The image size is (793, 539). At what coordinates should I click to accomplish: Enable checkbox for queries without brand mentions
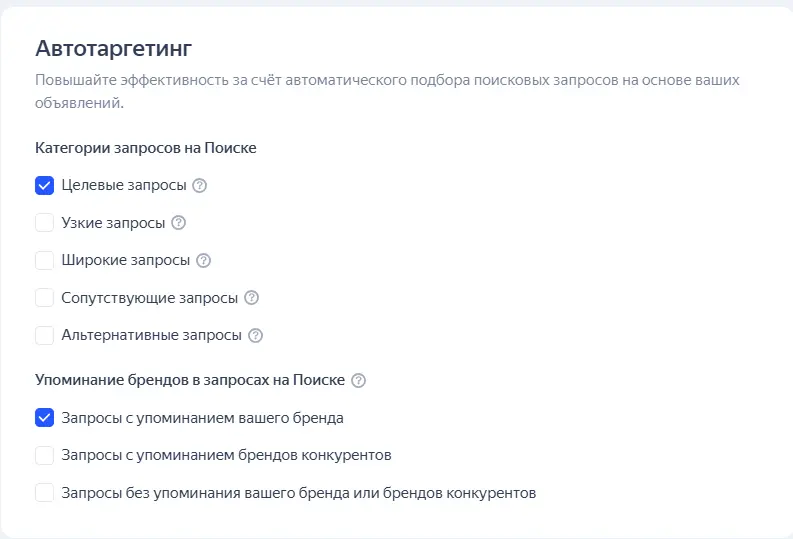point(45,493)
